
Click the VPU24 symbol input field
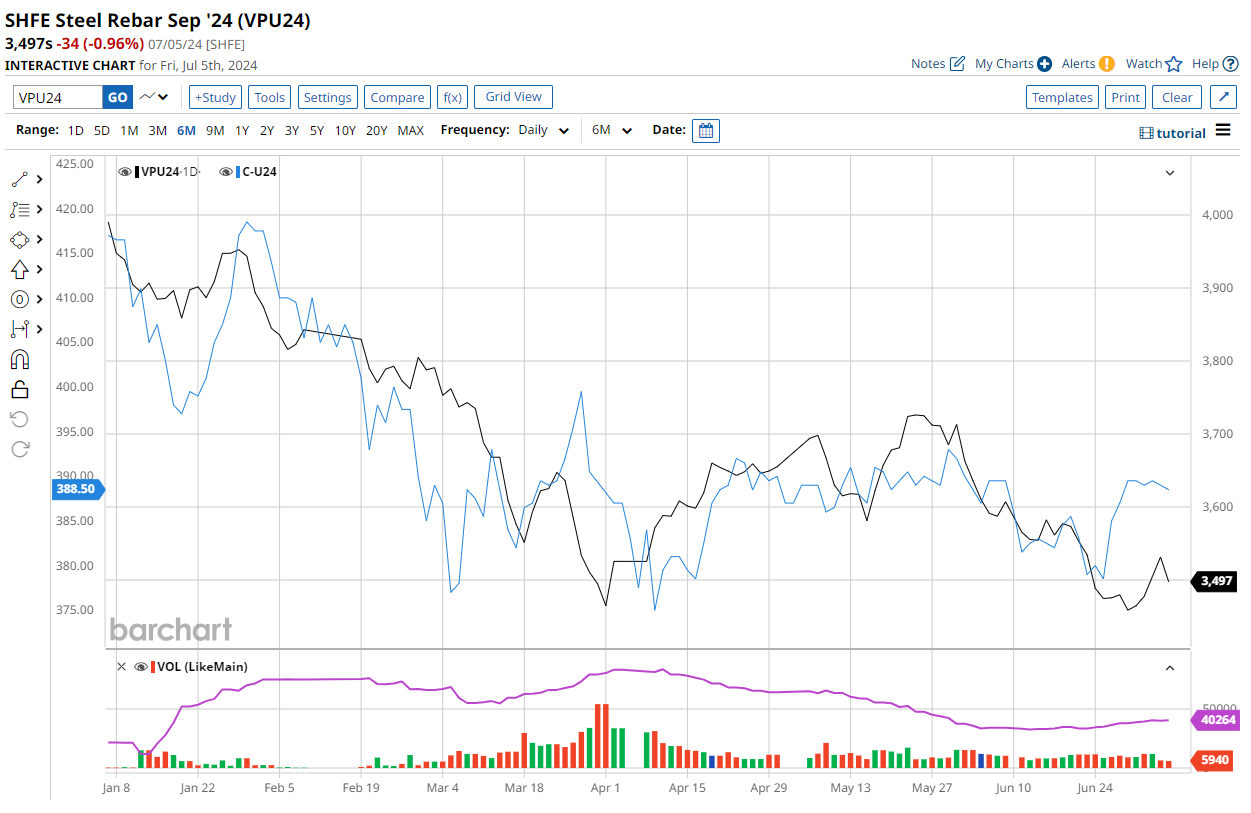point(58,97)
